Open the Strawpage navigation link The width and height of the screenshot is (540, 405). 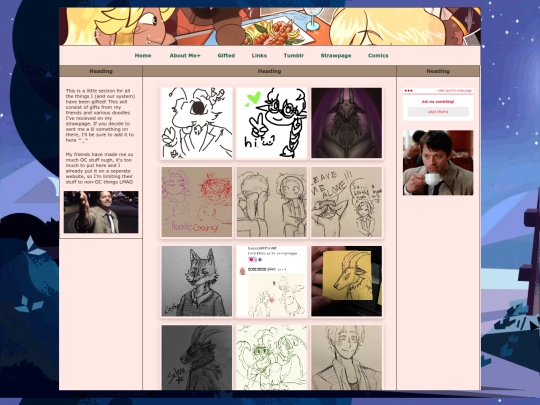[x=336, y=55]
